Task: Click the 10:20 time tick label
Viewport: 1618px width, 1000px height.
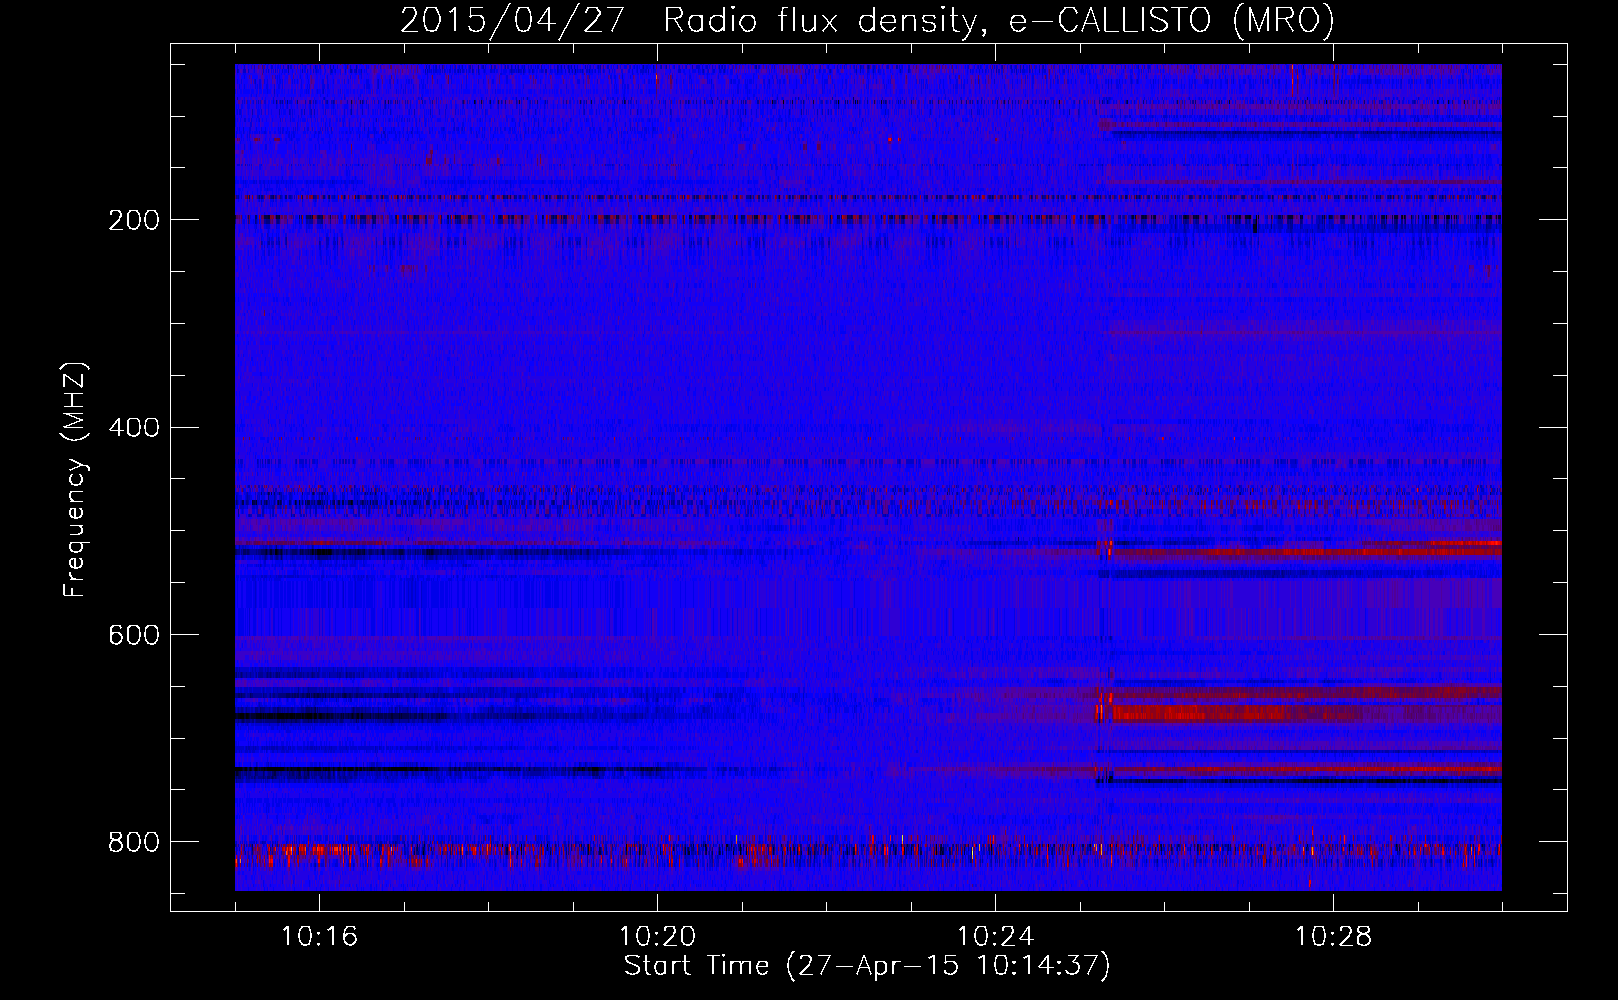Action: [657, 937]
